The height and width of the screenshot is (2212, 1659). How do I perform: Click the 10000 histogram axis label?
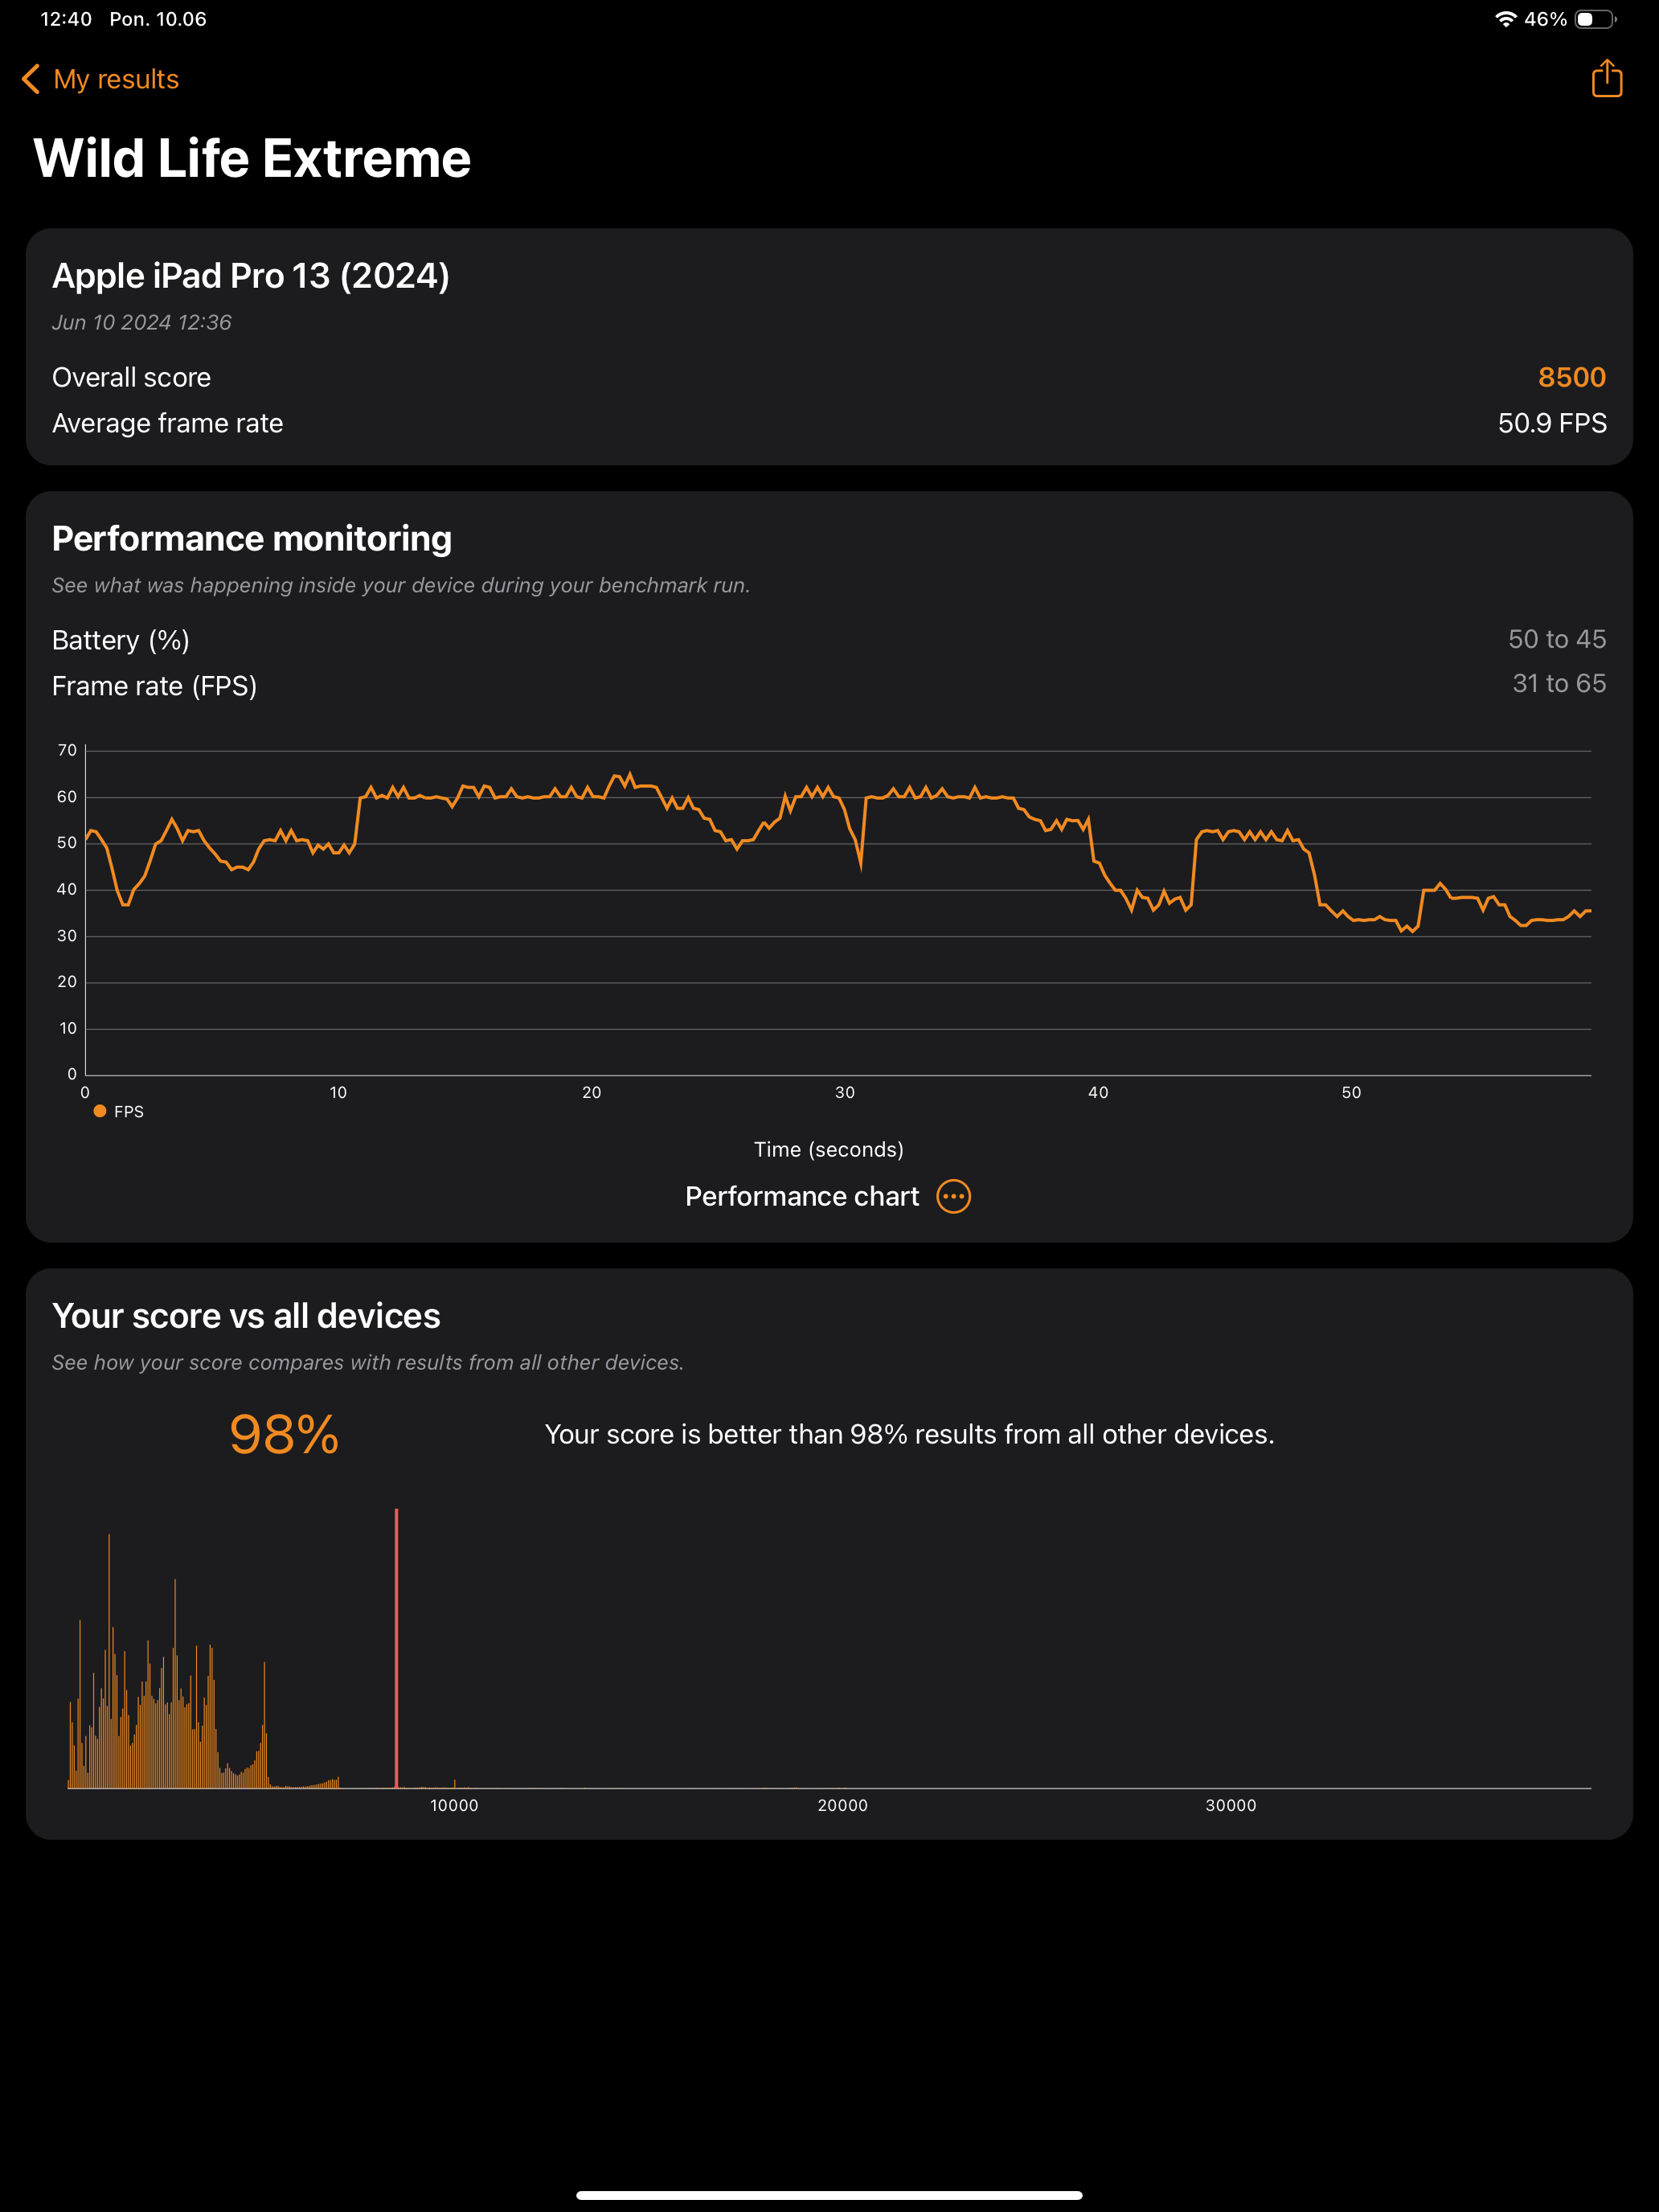pos(454,1805)
